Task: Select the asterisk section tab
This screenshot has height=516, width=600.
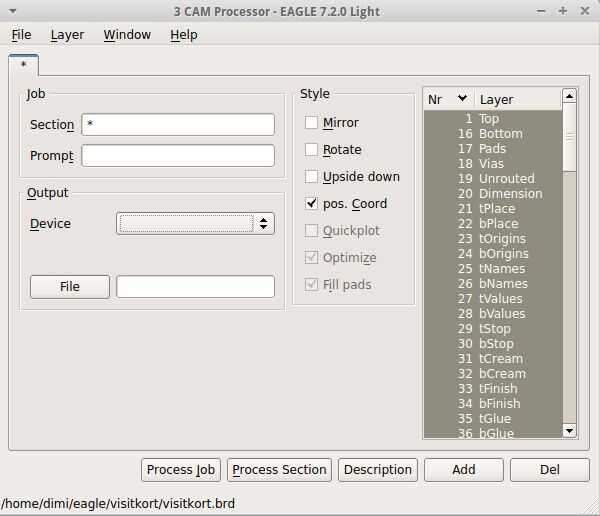Action: pos(23,64)
